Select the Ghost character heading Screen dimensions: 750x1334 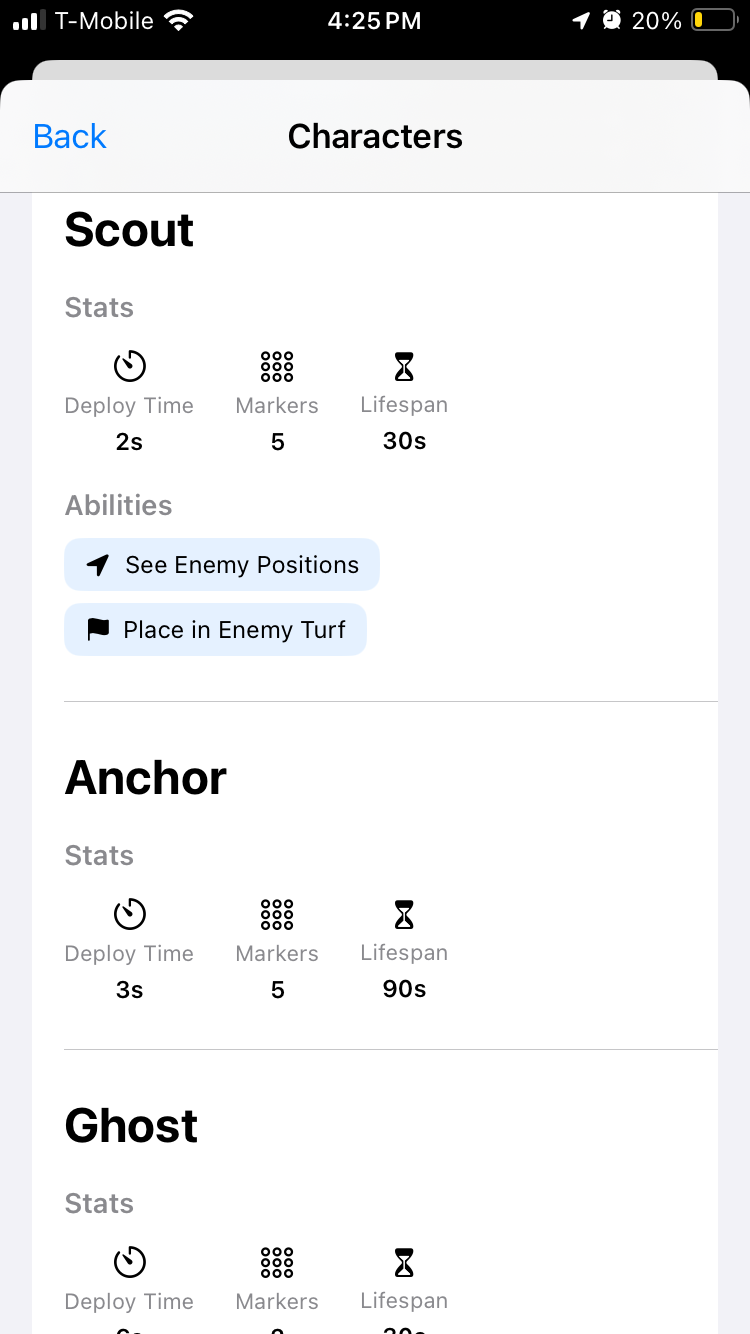[x=131, y=1126]
